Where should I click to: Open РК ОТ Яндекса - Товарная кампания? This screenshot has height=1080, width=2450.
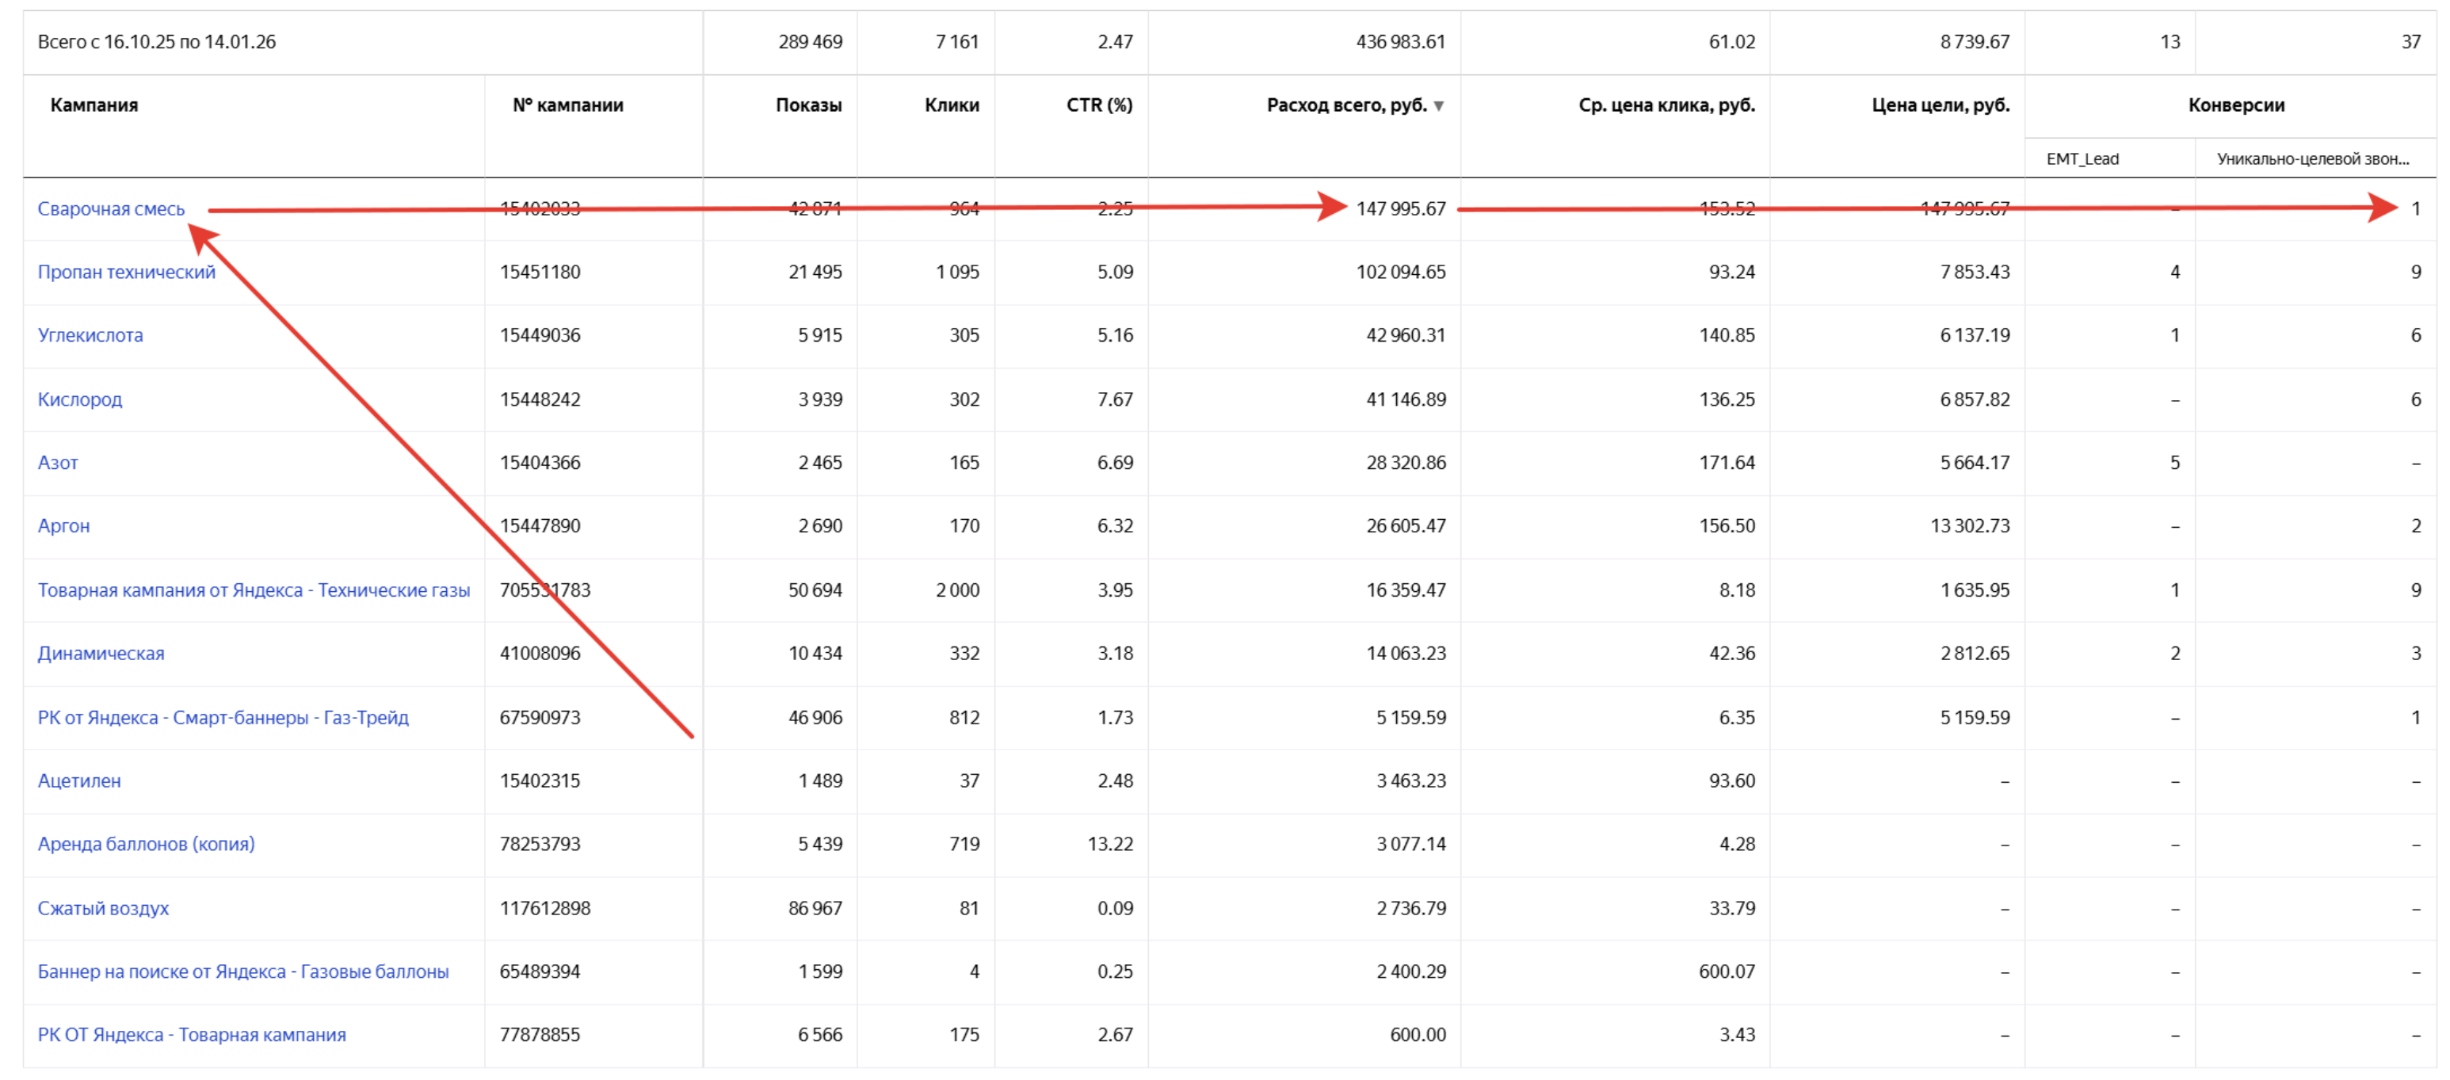coord(192,1035)
